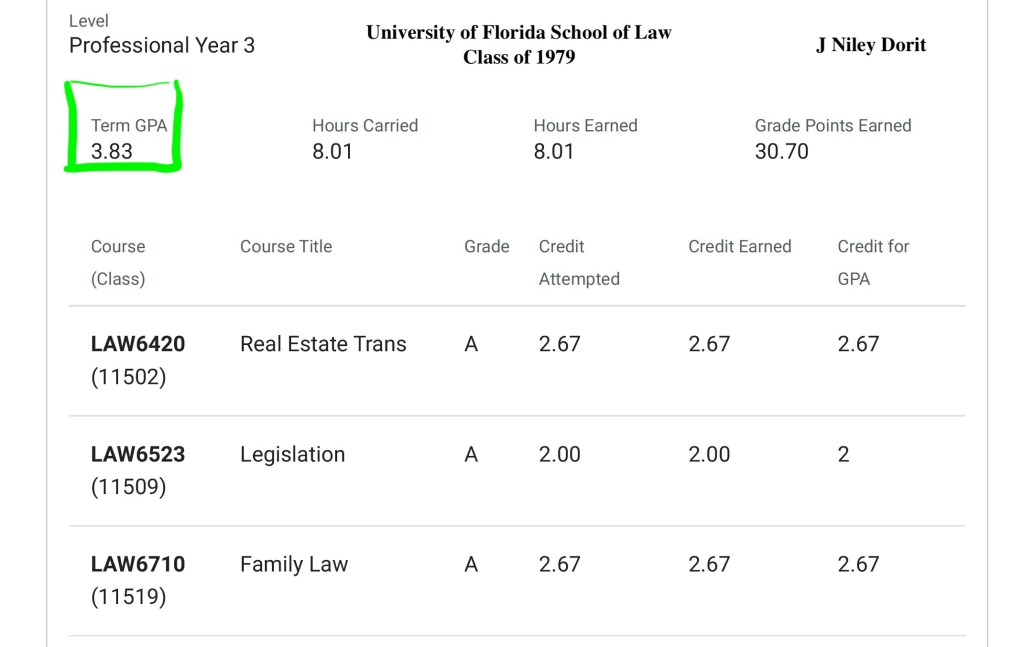
Task: Select the Family Law course title
Action: pos(294,564)
